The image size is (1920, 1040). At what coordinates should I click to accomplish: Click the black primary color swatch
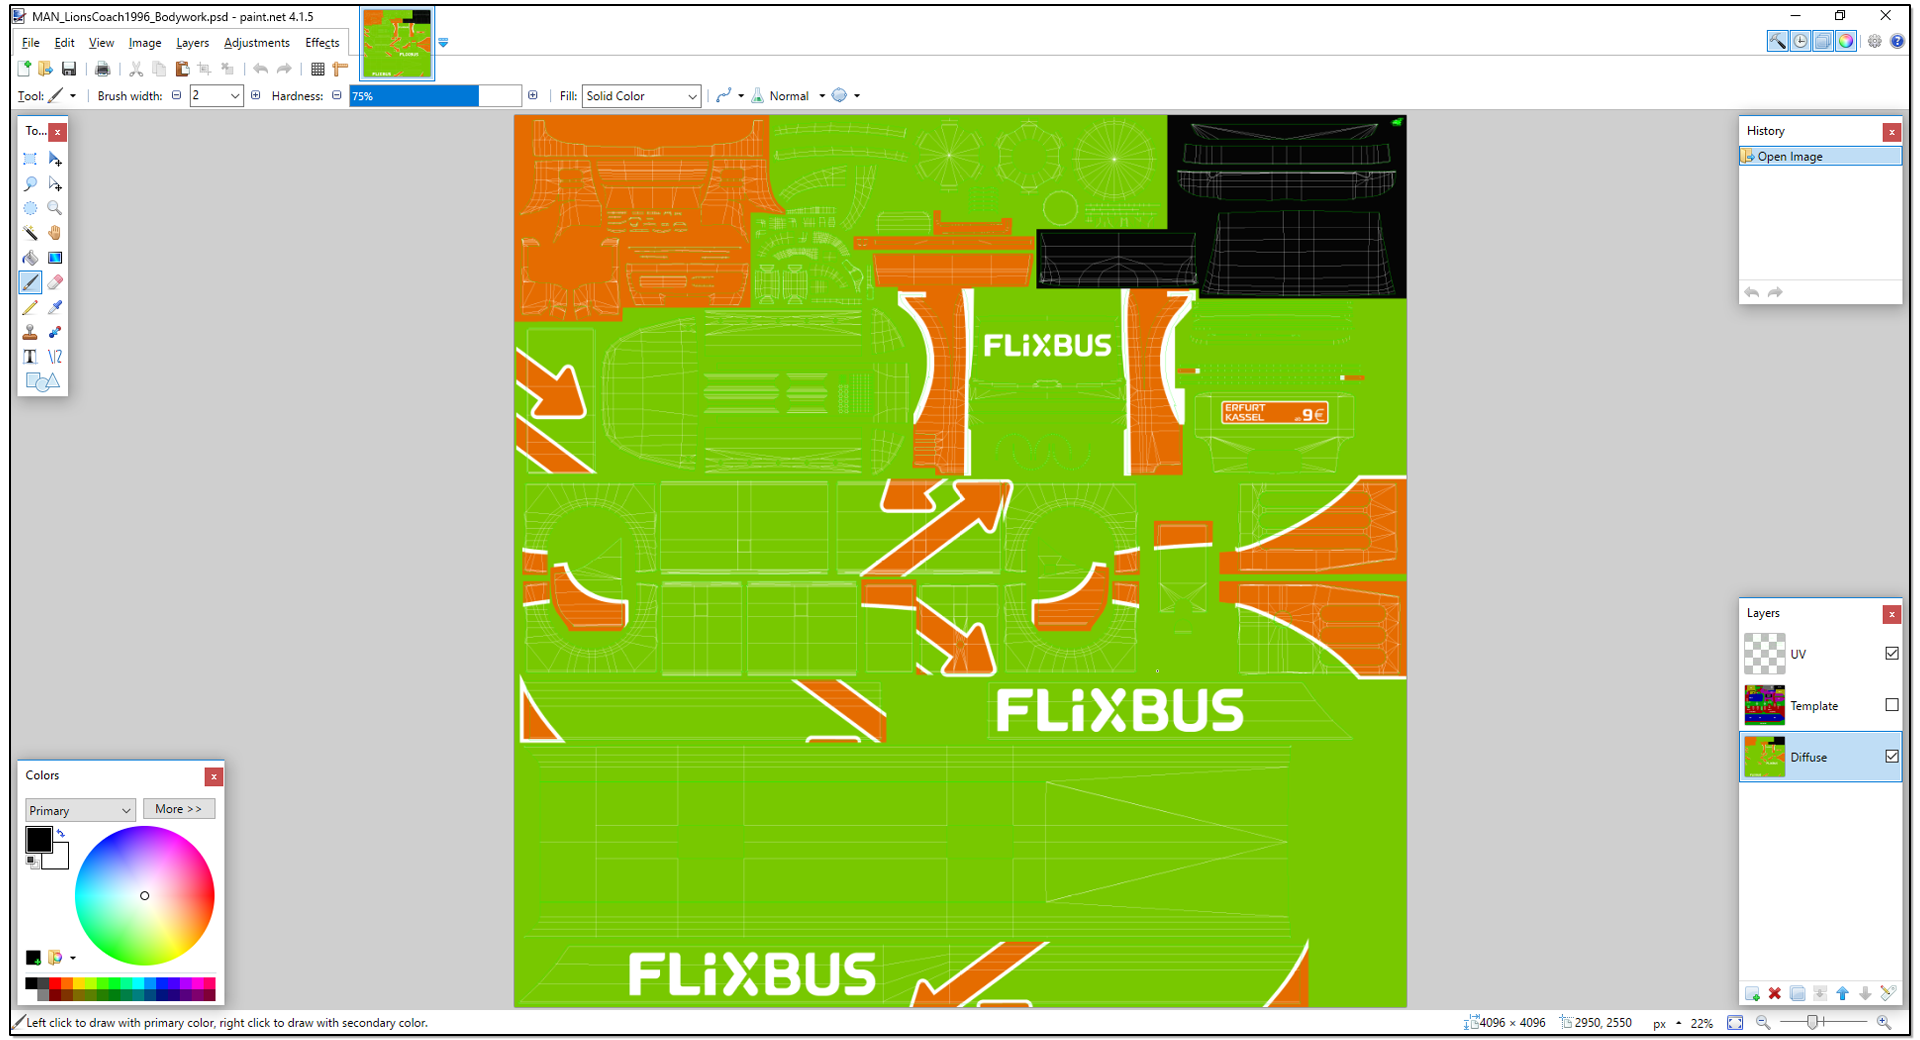coord(38,839)
